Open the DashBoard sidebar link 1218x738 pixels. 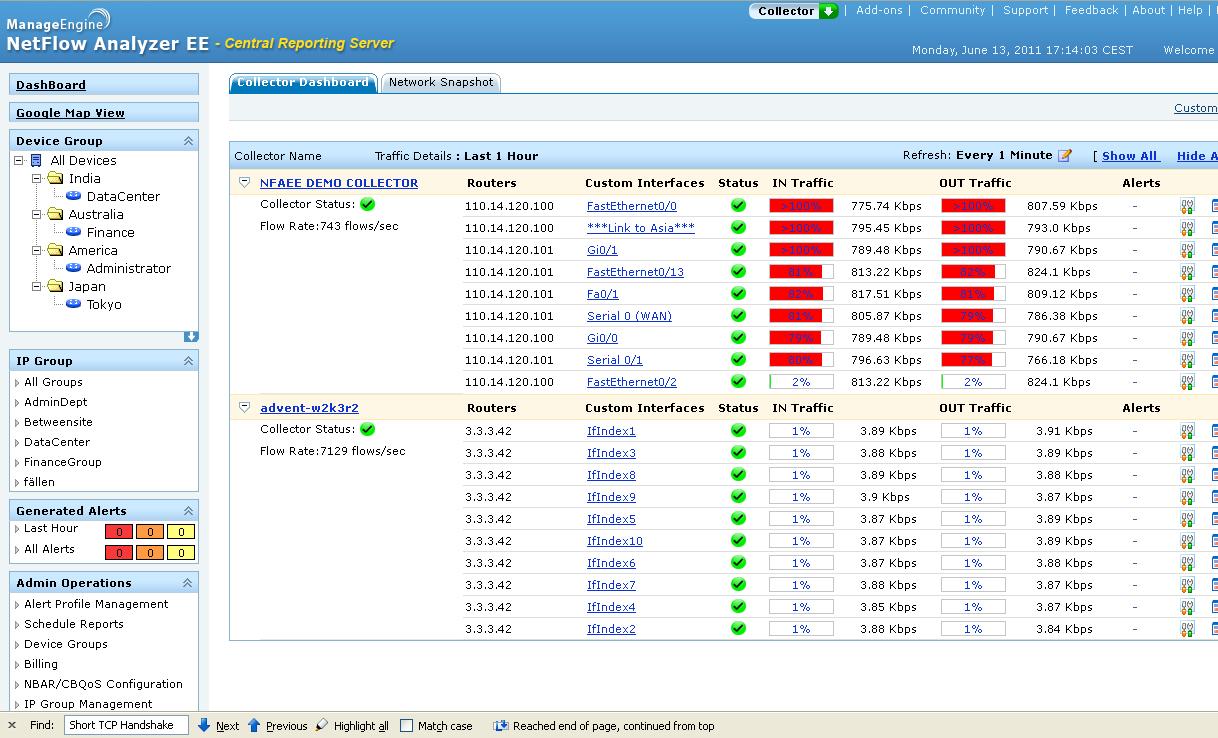(x=51, y=85)
